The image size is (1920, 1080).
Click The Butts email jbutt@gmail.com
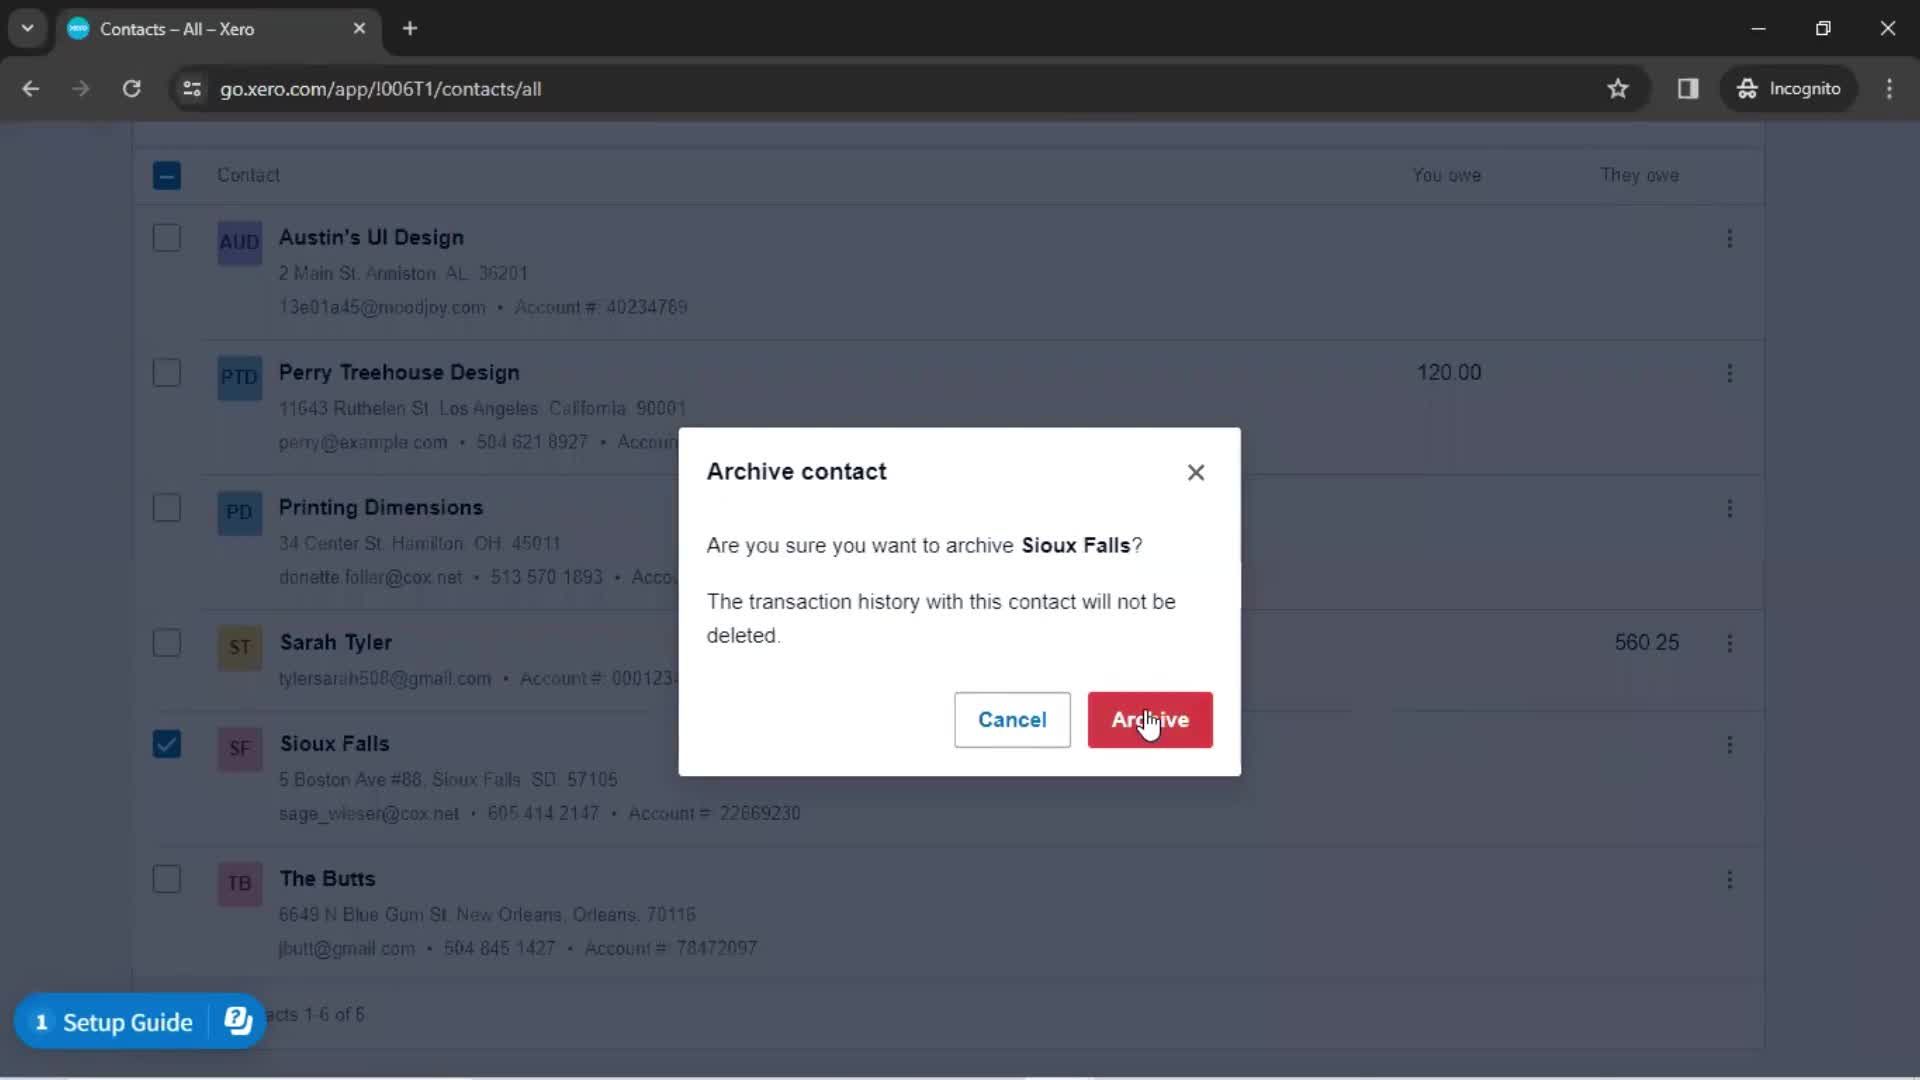click(x=346, y=949)
